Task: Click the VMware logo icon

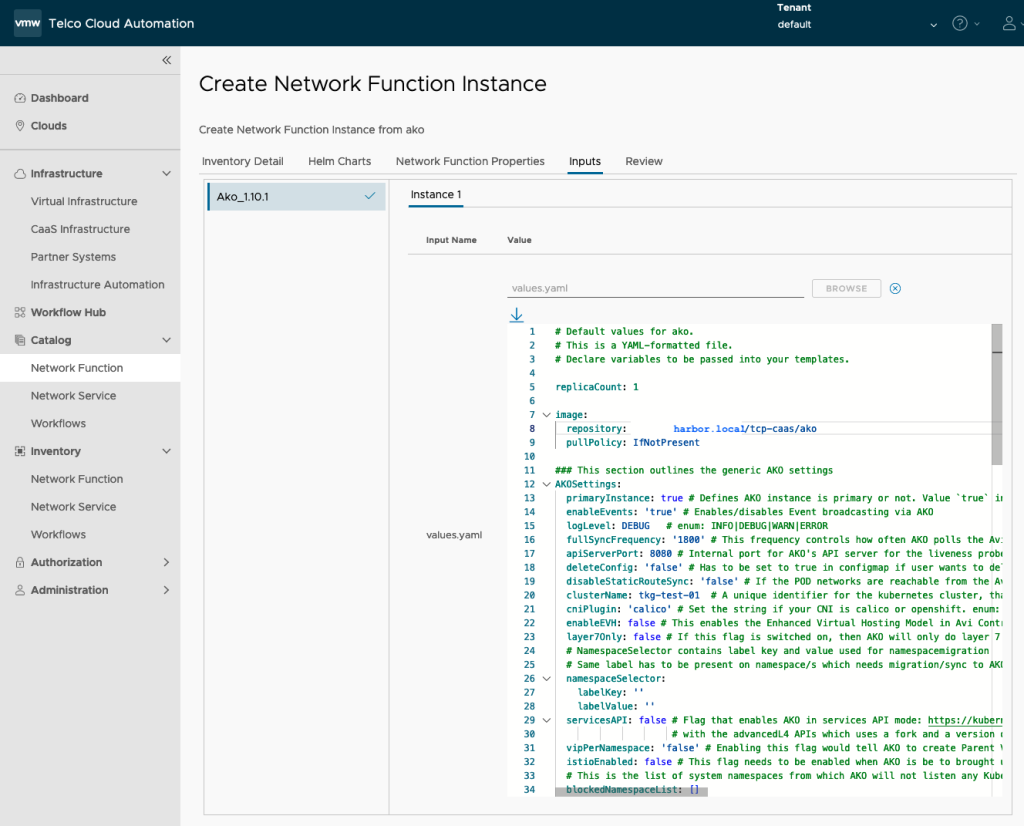Action: 27,23
